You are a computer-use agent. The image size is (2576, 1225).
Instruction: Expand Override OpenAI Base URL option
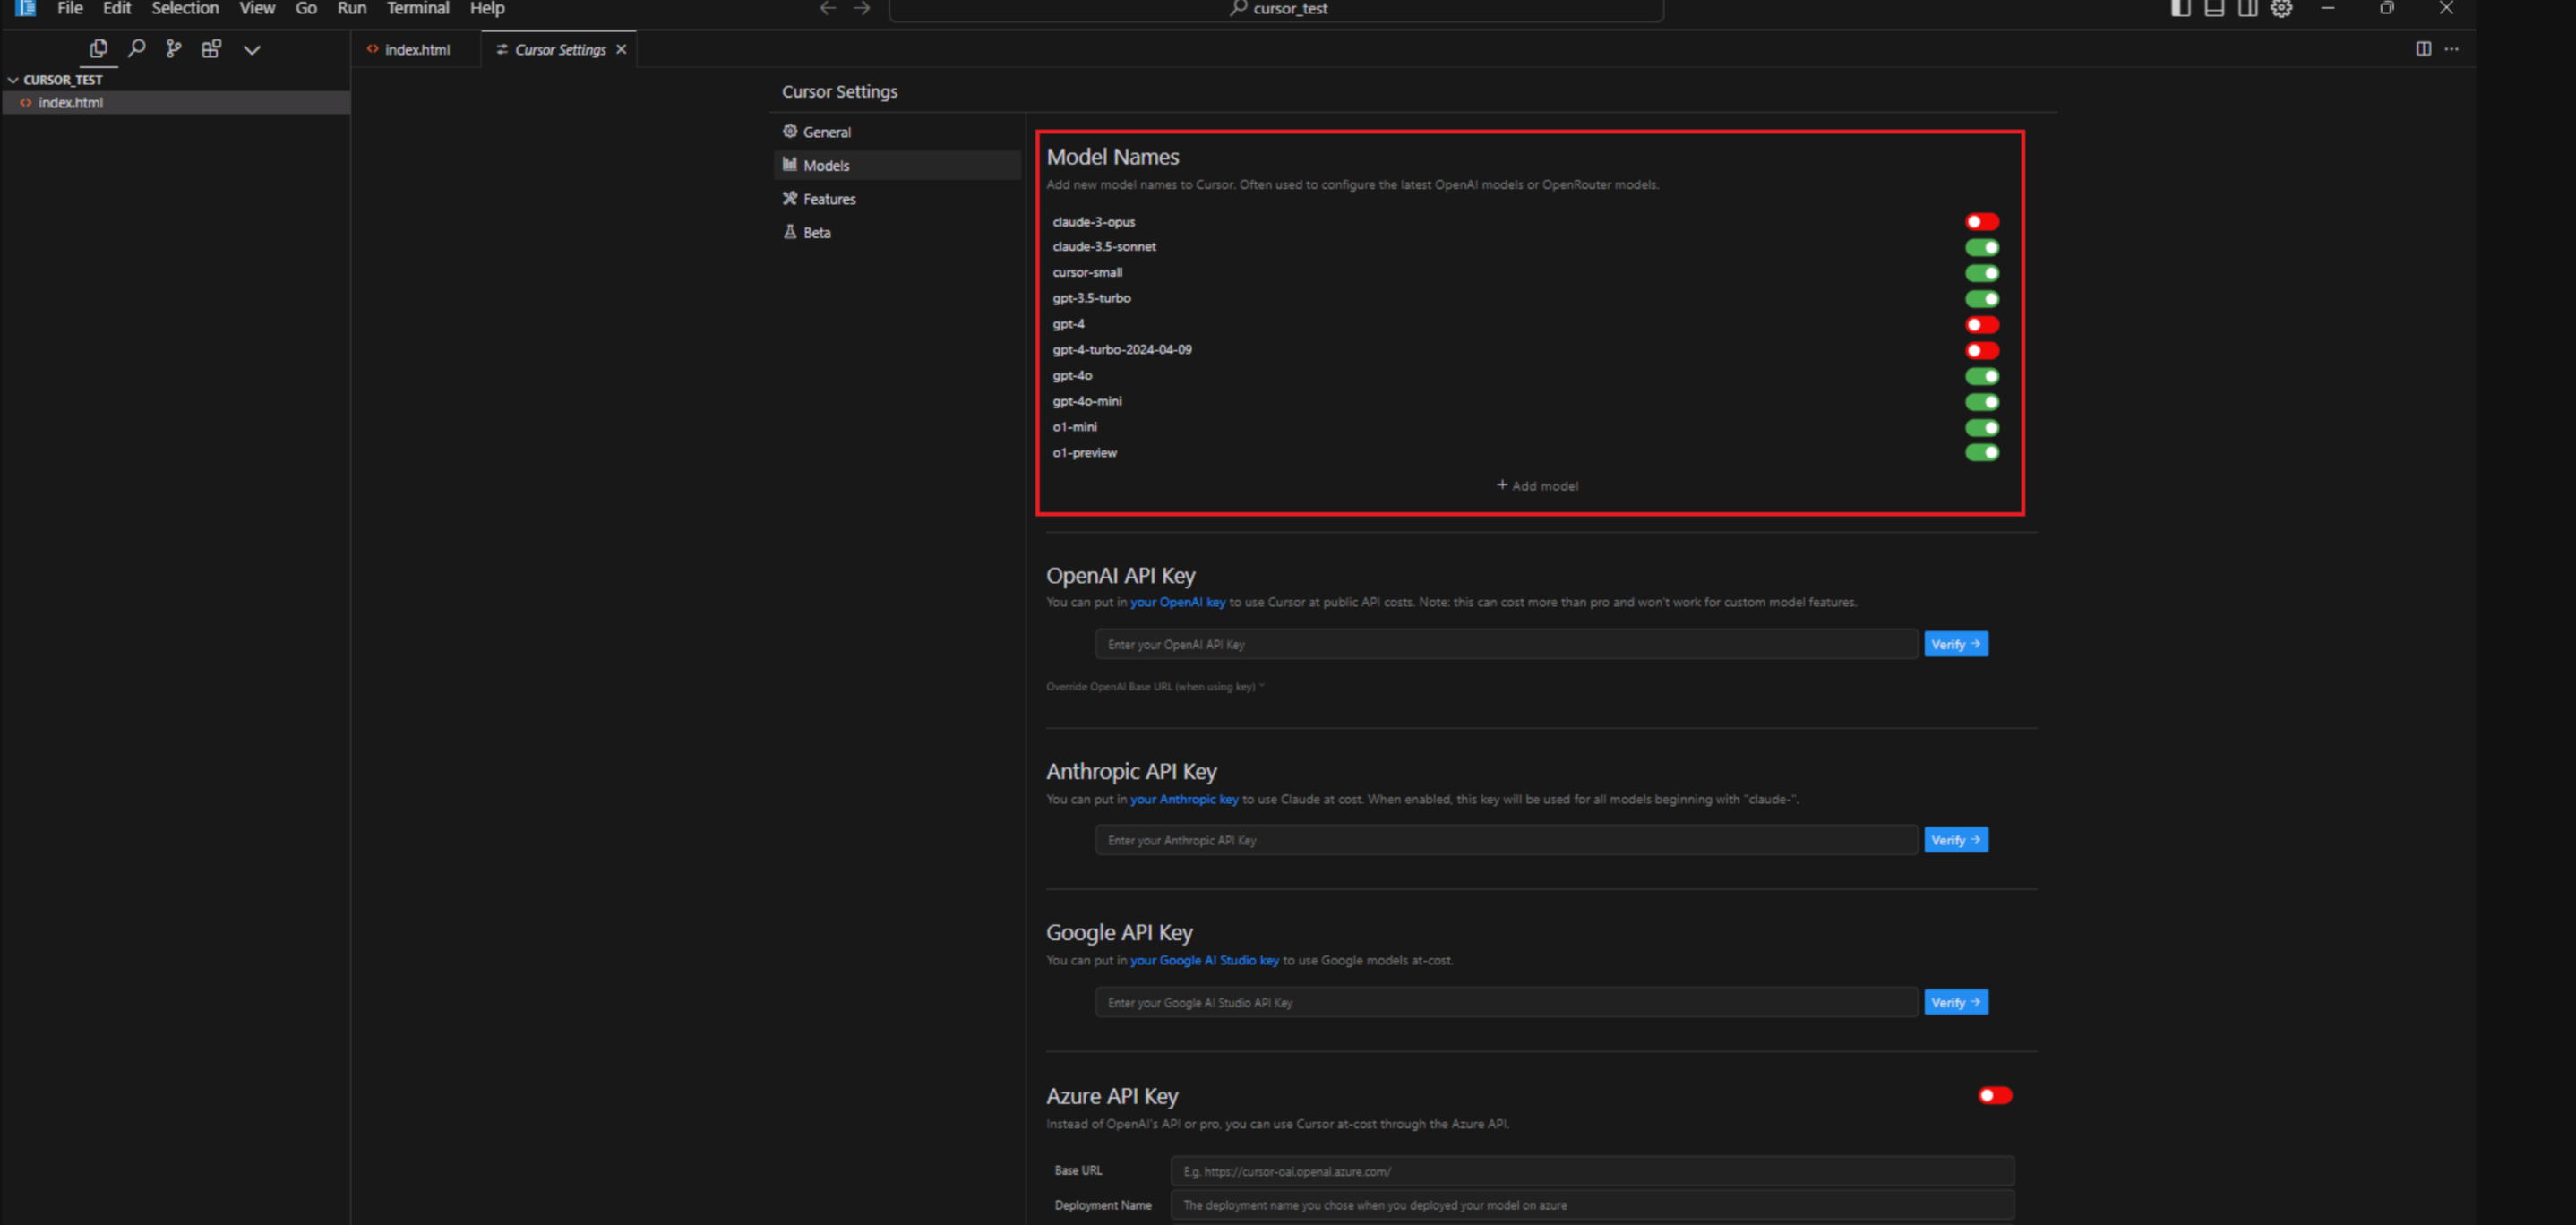click(1155, 686)
